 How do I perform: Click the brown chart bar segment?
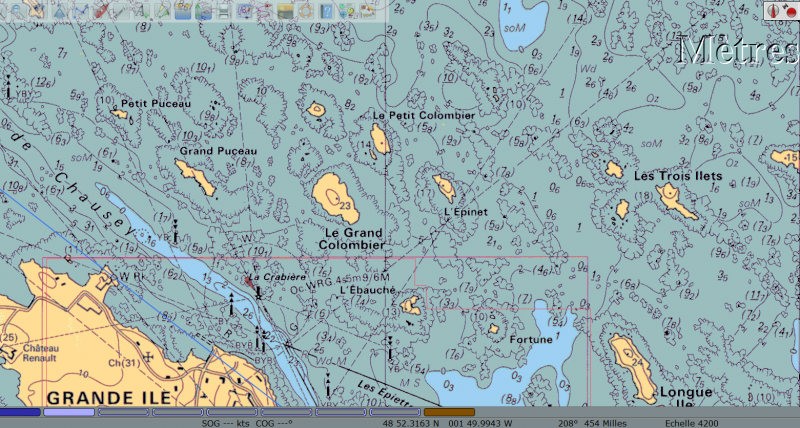(x=449, y=412)
